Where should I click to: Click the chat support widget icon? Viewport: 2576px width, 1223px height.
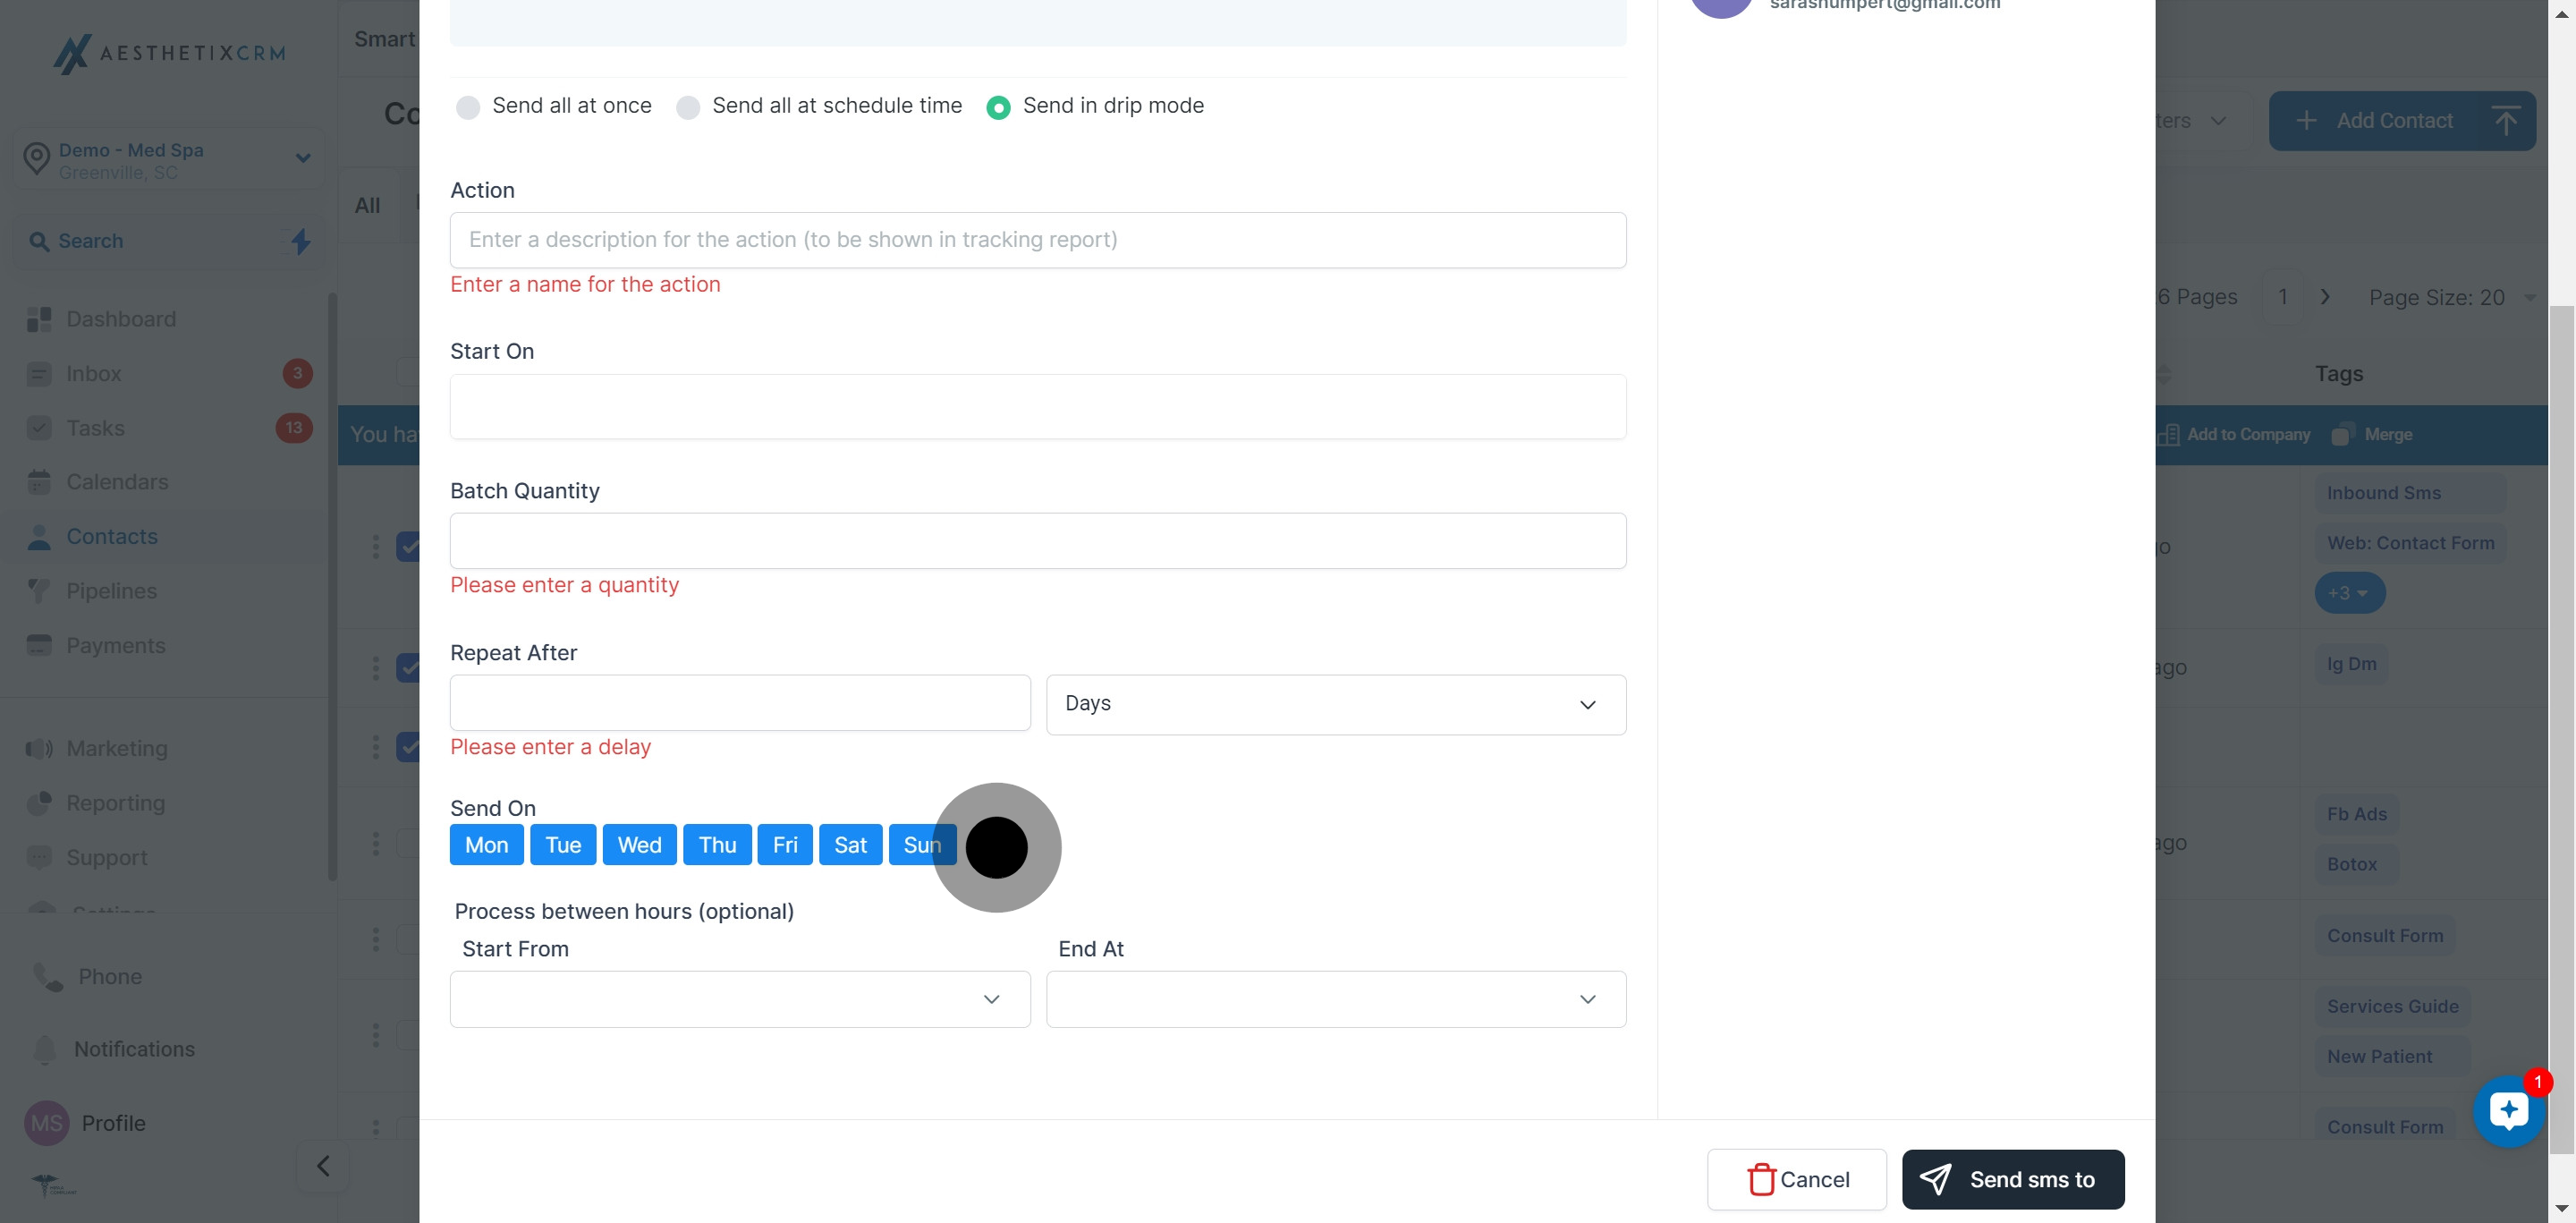coord(2508,1111)
